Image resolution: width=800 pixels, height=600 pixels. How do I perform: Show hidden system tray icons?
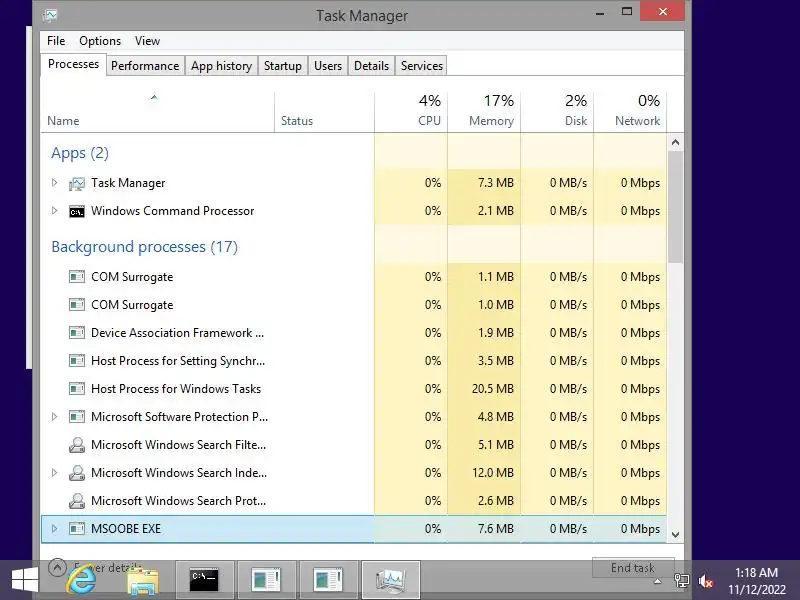pyautogui.click(x=658, y=581)
